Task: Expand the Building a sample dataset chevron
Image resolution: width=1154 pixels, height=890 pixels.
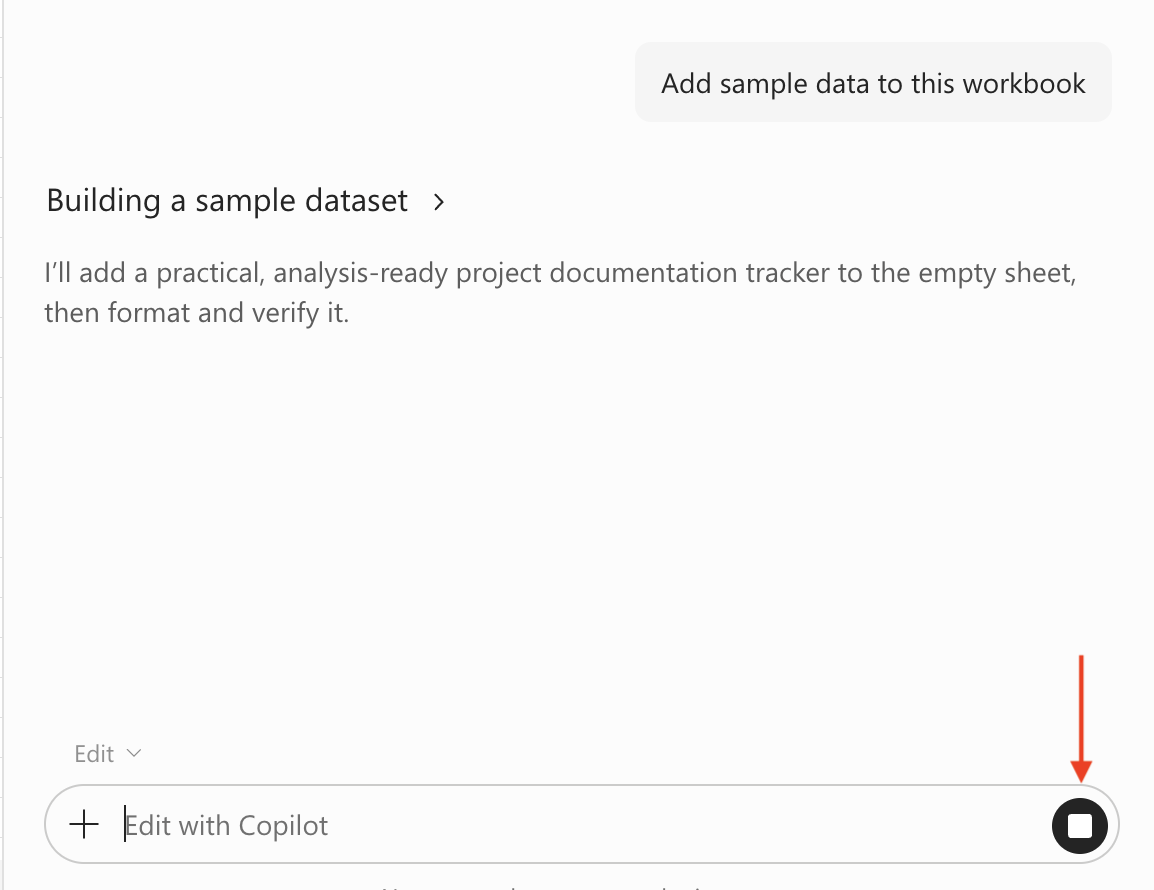Action: point(439,202)
